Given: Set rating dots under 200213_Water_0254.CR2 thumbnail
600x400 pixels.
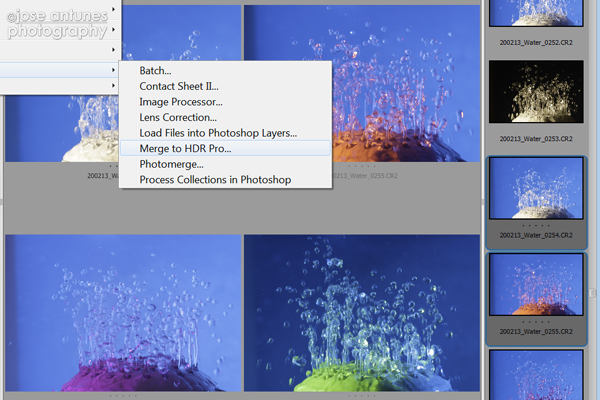Looking at the screenshot, I should [x=536, y=225].
